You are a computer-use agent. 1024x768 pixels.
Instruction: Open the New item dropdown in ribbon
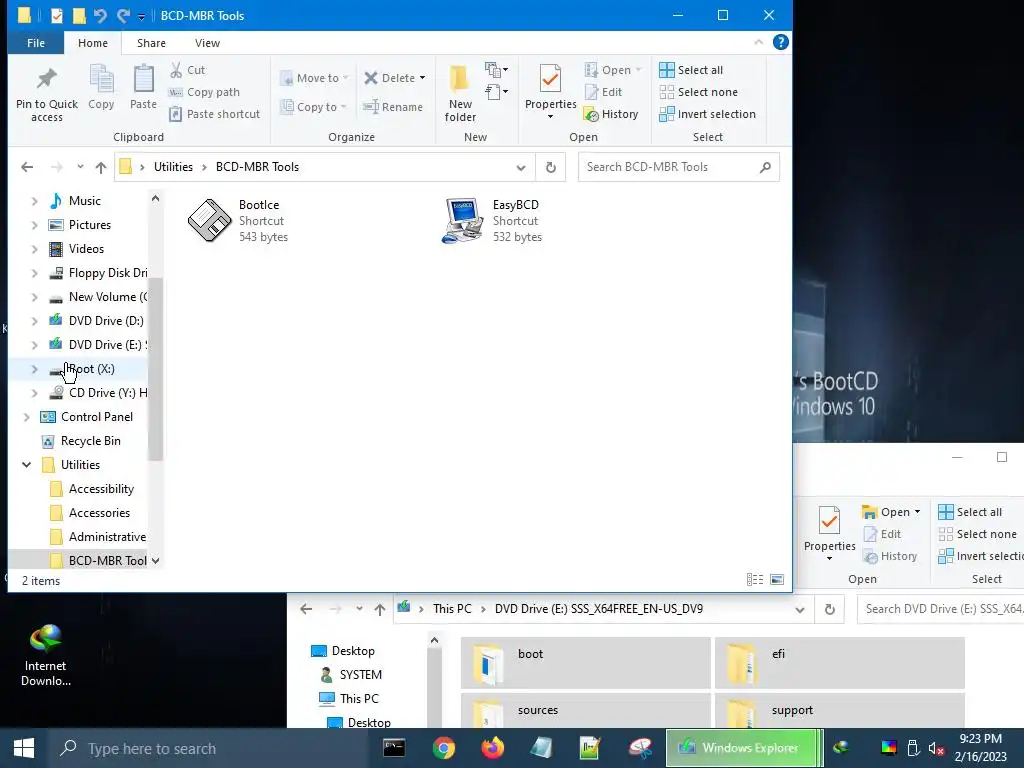coord(496,69)
